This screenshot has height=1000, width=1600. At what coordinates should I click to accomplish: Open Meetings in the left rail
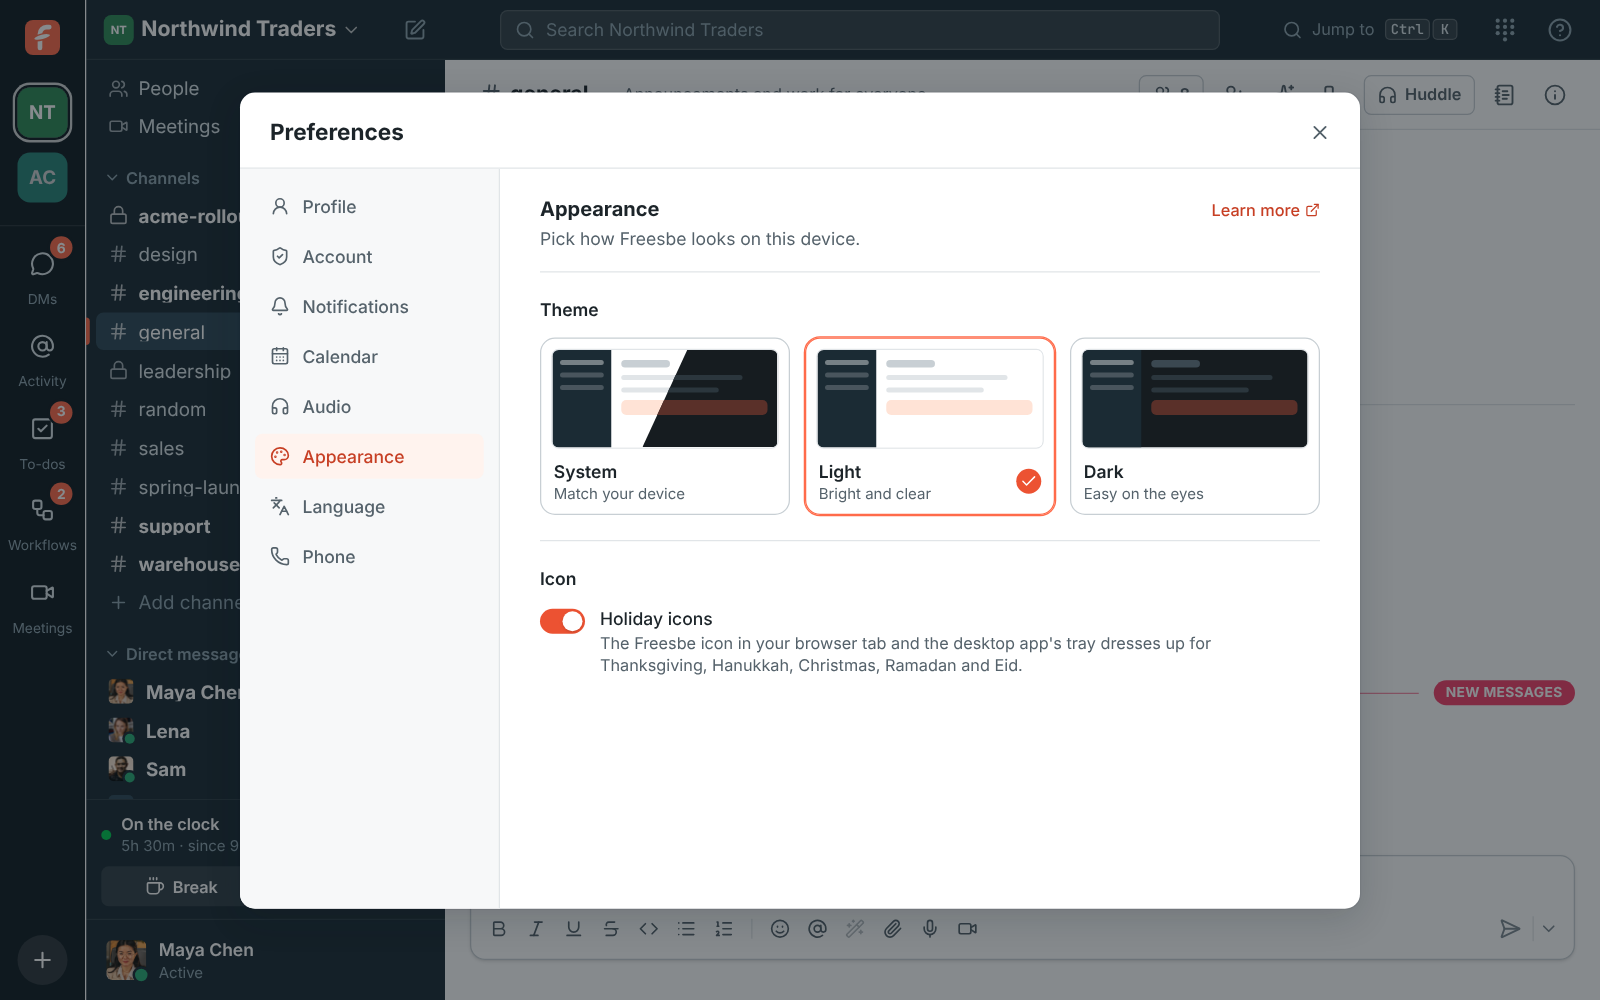[42, 607]
